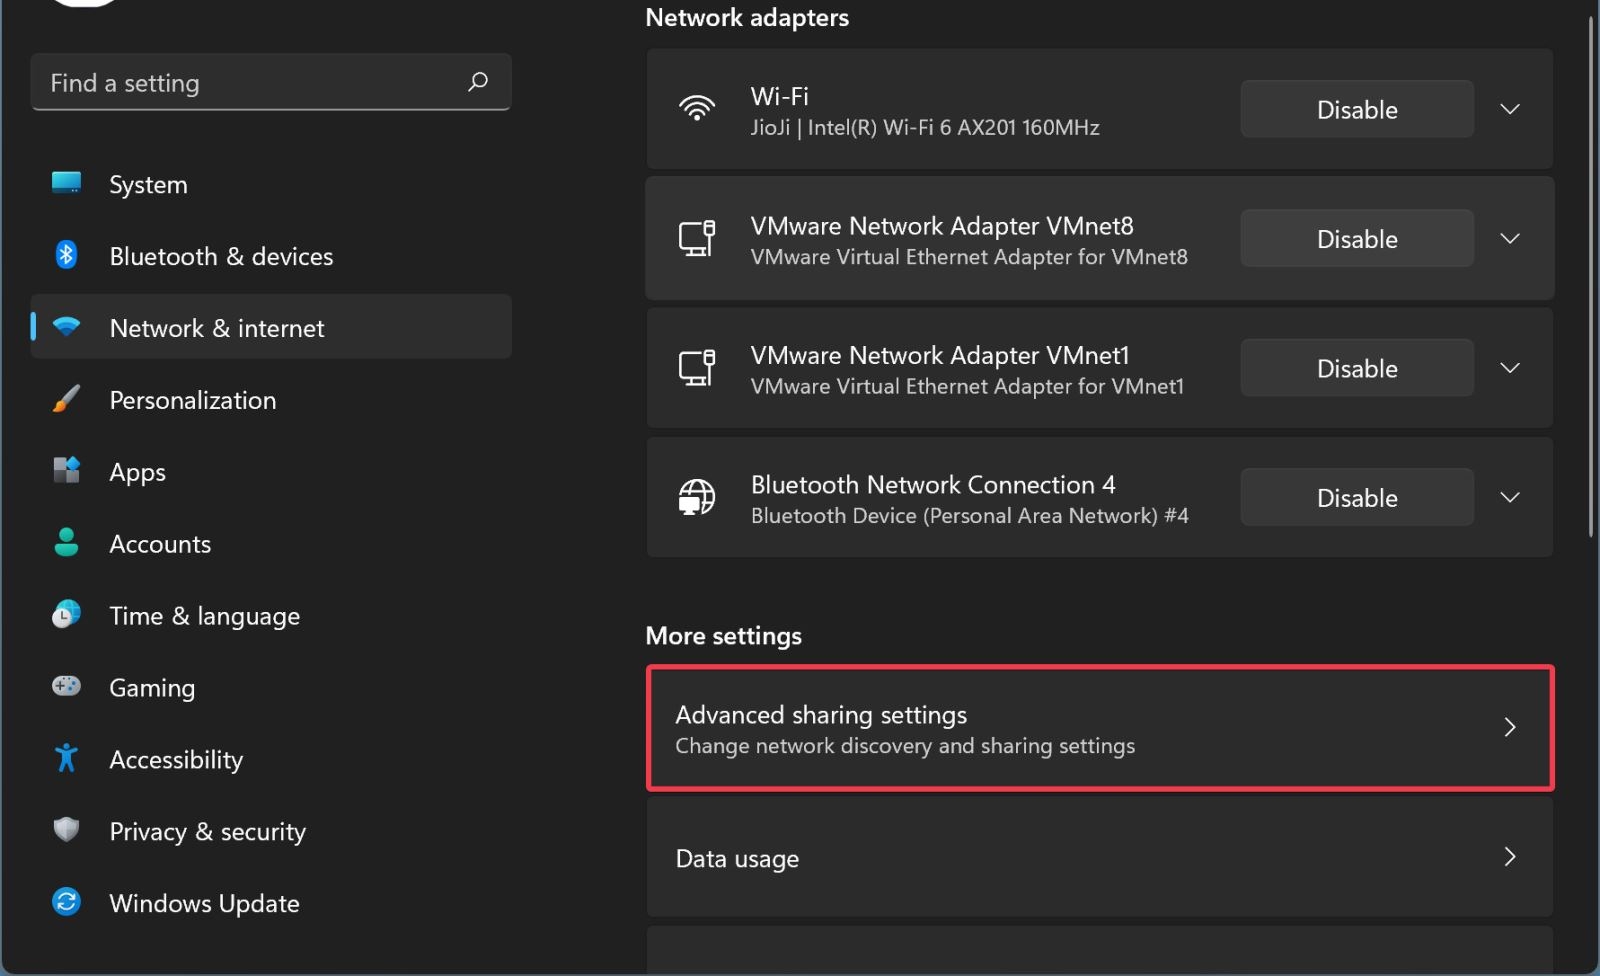
Task: Select Network & internet category
Action: click(x=271, y=327)
